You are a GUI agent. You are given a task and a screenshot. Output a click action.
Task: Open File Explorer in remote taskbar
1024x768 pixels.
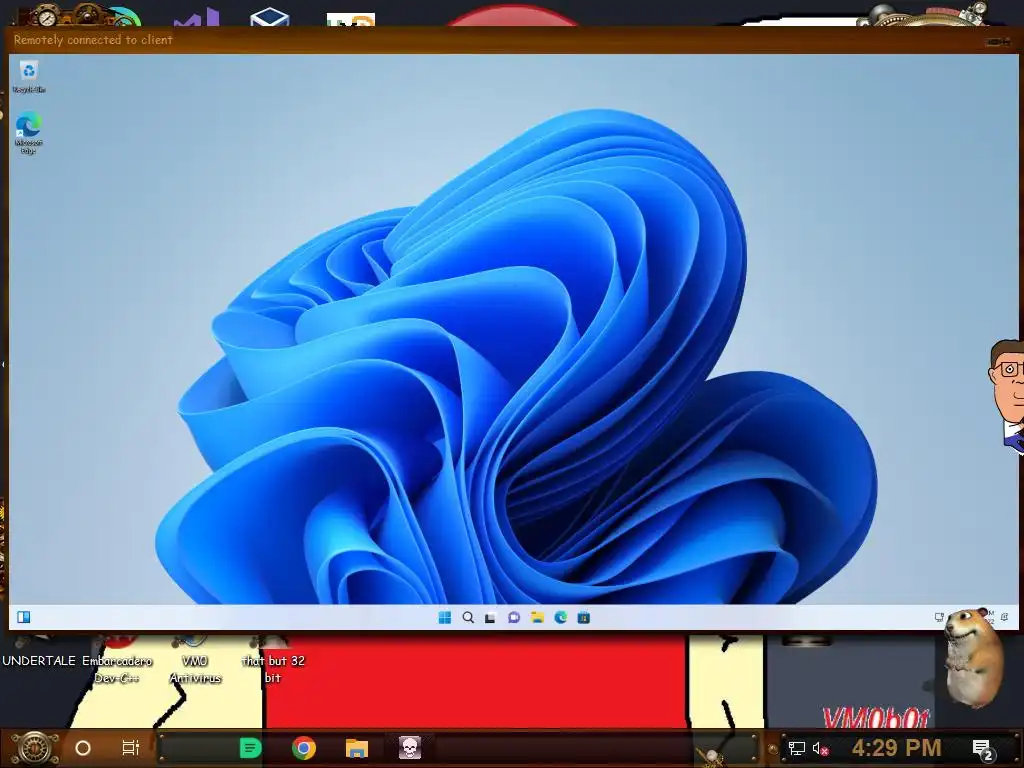537,617
